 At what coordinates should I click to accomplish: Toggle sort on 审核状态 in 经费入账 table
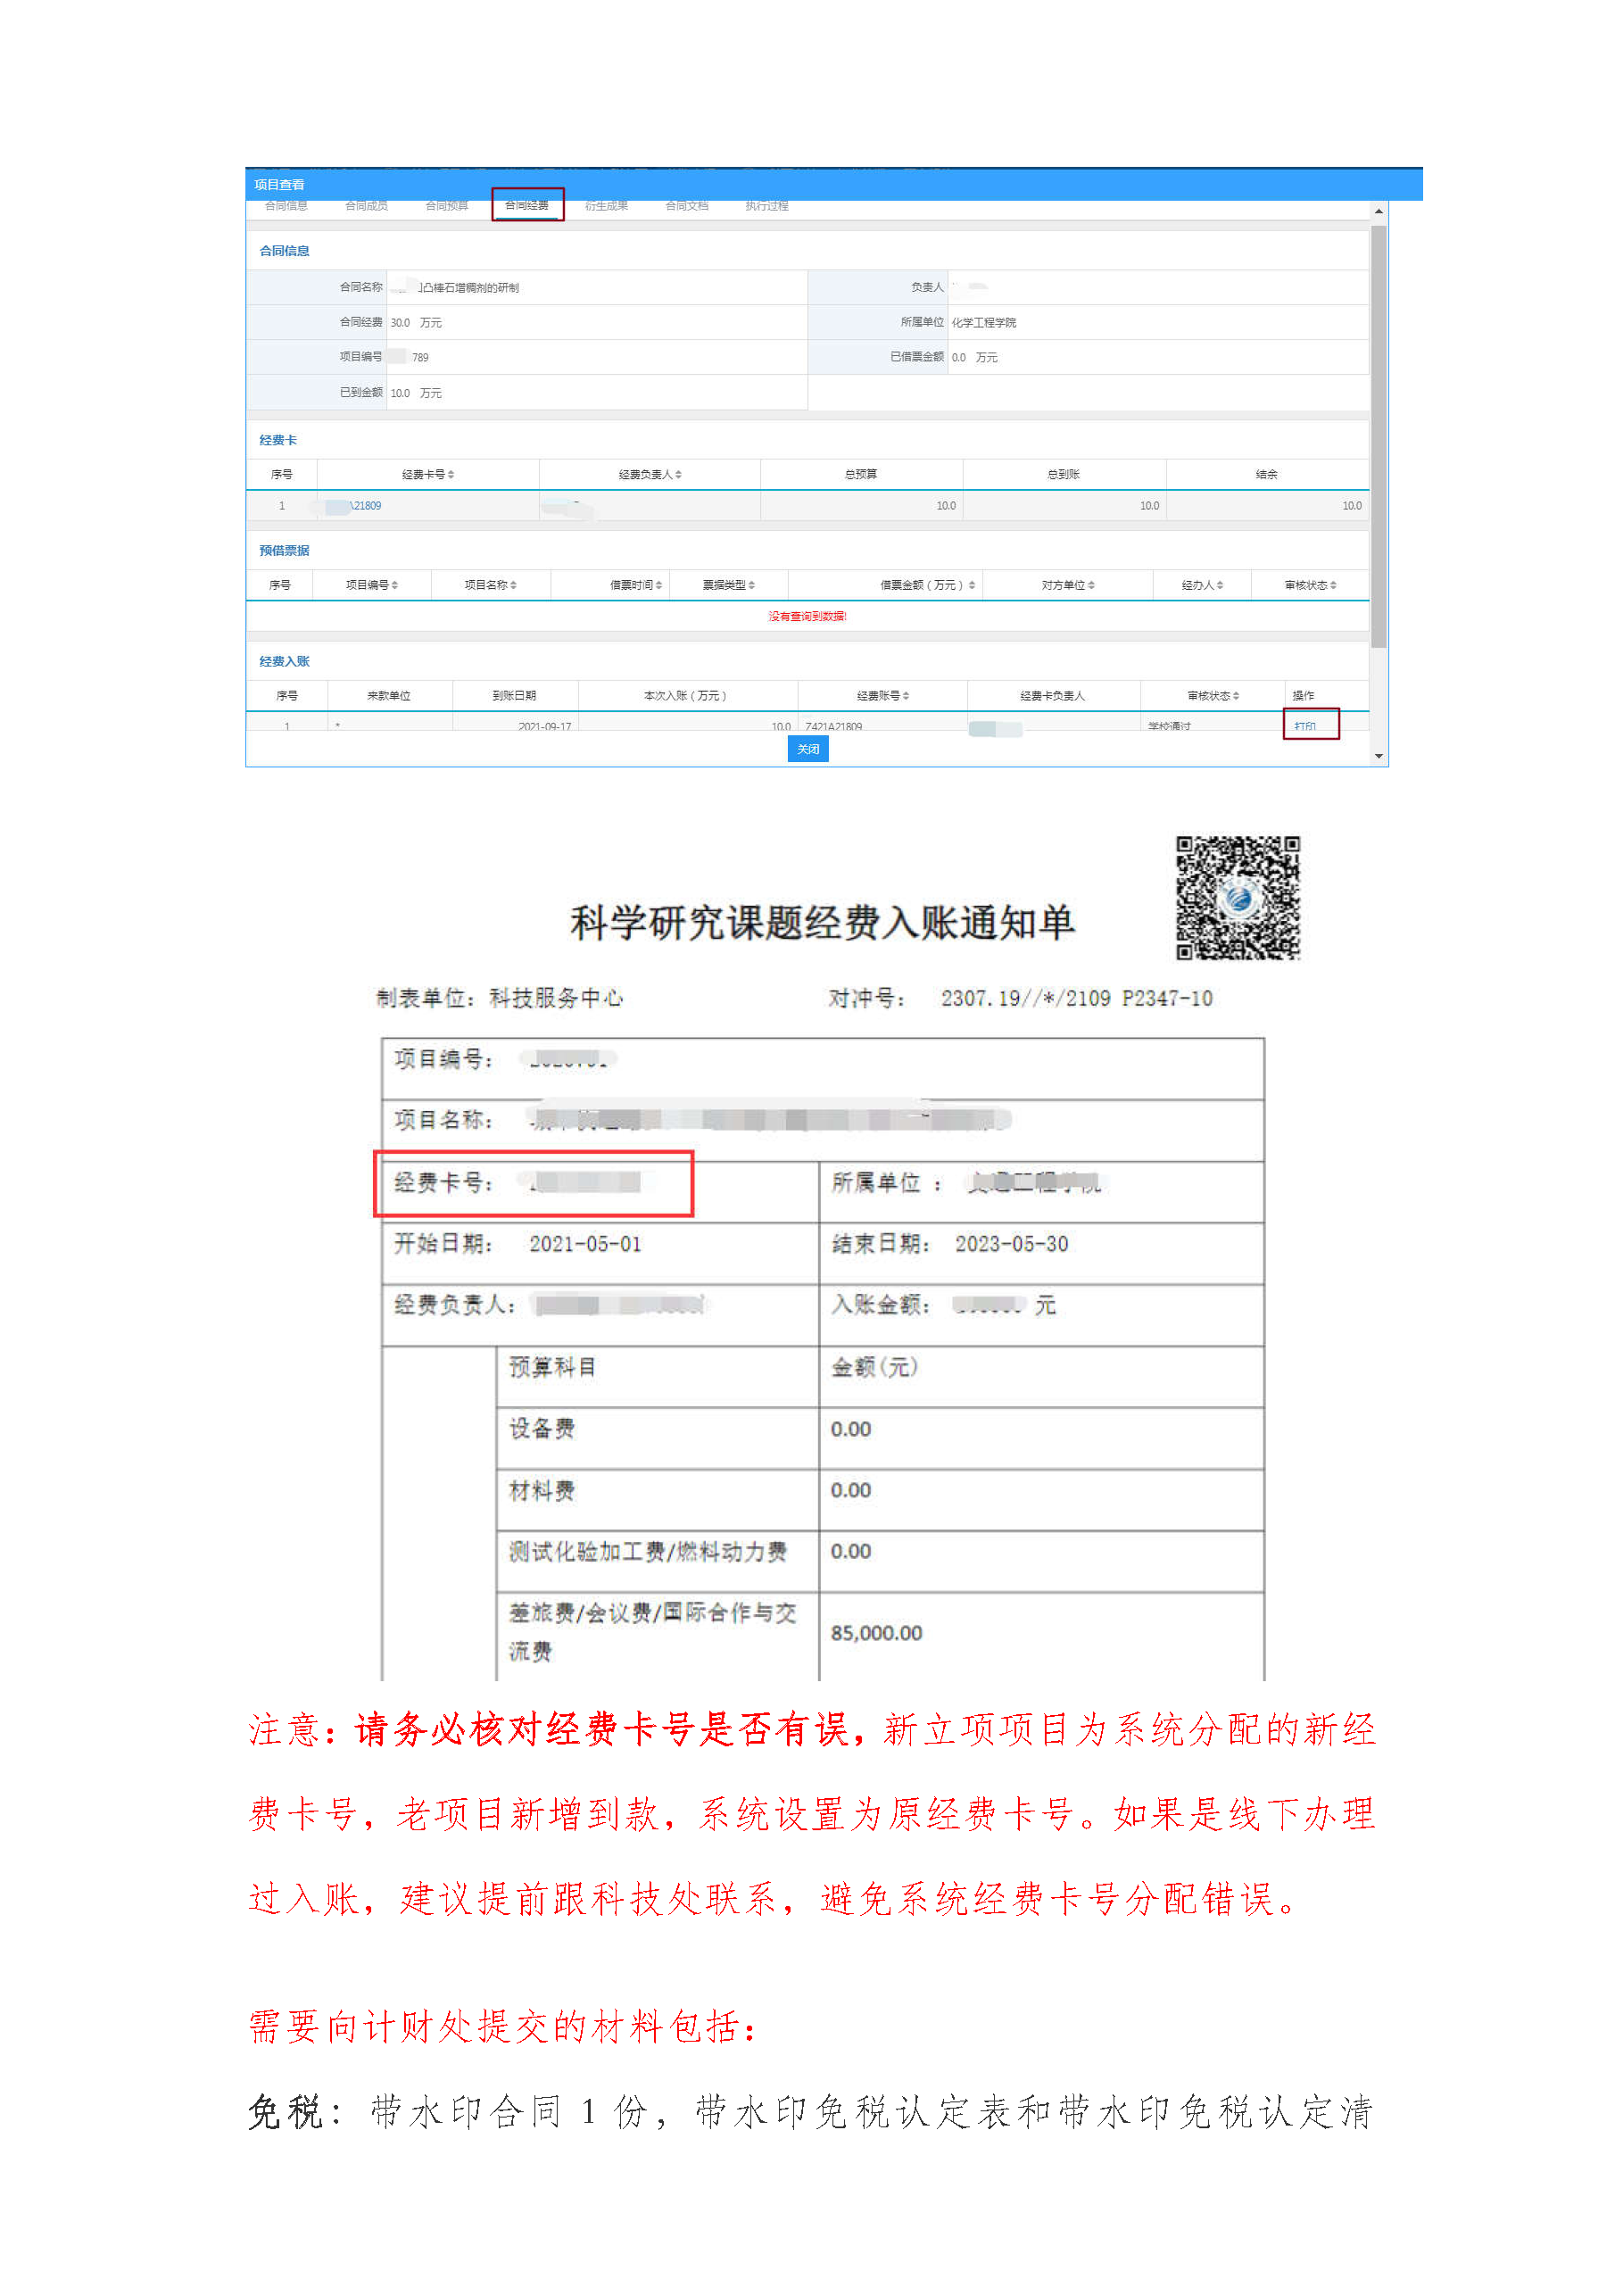(x=1236, y=696)
